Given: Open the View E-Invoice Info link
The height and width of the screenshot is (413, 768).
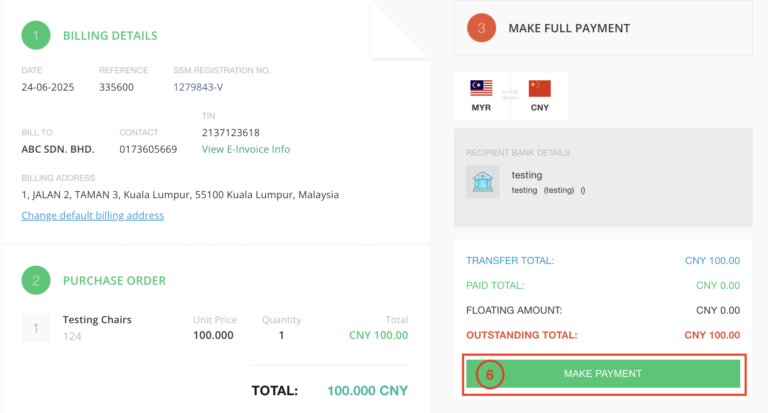Looking at the screenshot, I should pyautogui.click(x=246, y=149).
